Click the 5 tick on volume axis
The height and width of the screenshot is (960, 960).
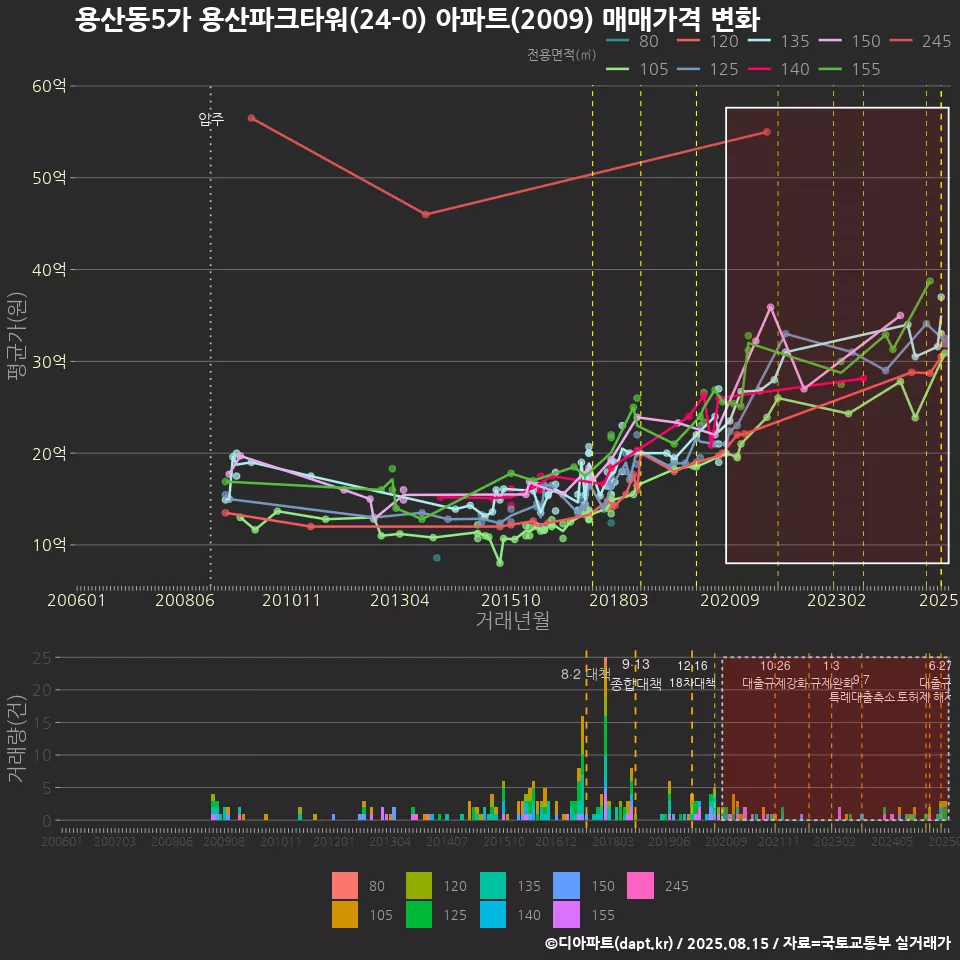pos(47,788)
